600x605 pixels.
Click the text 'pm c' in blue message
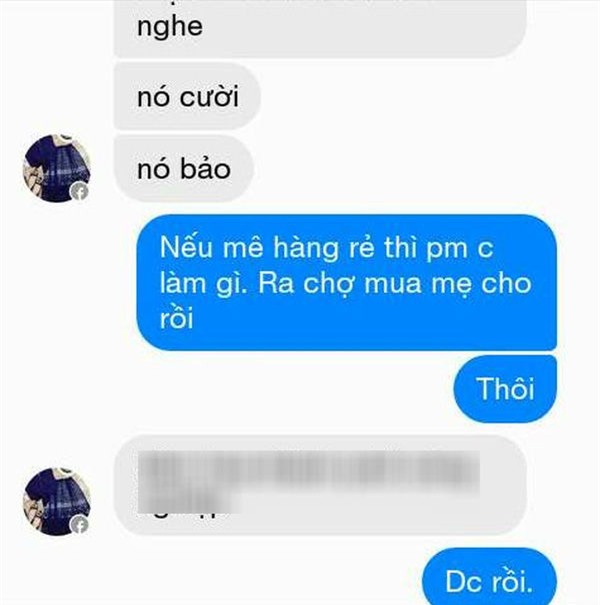click(x=460, y=248)
